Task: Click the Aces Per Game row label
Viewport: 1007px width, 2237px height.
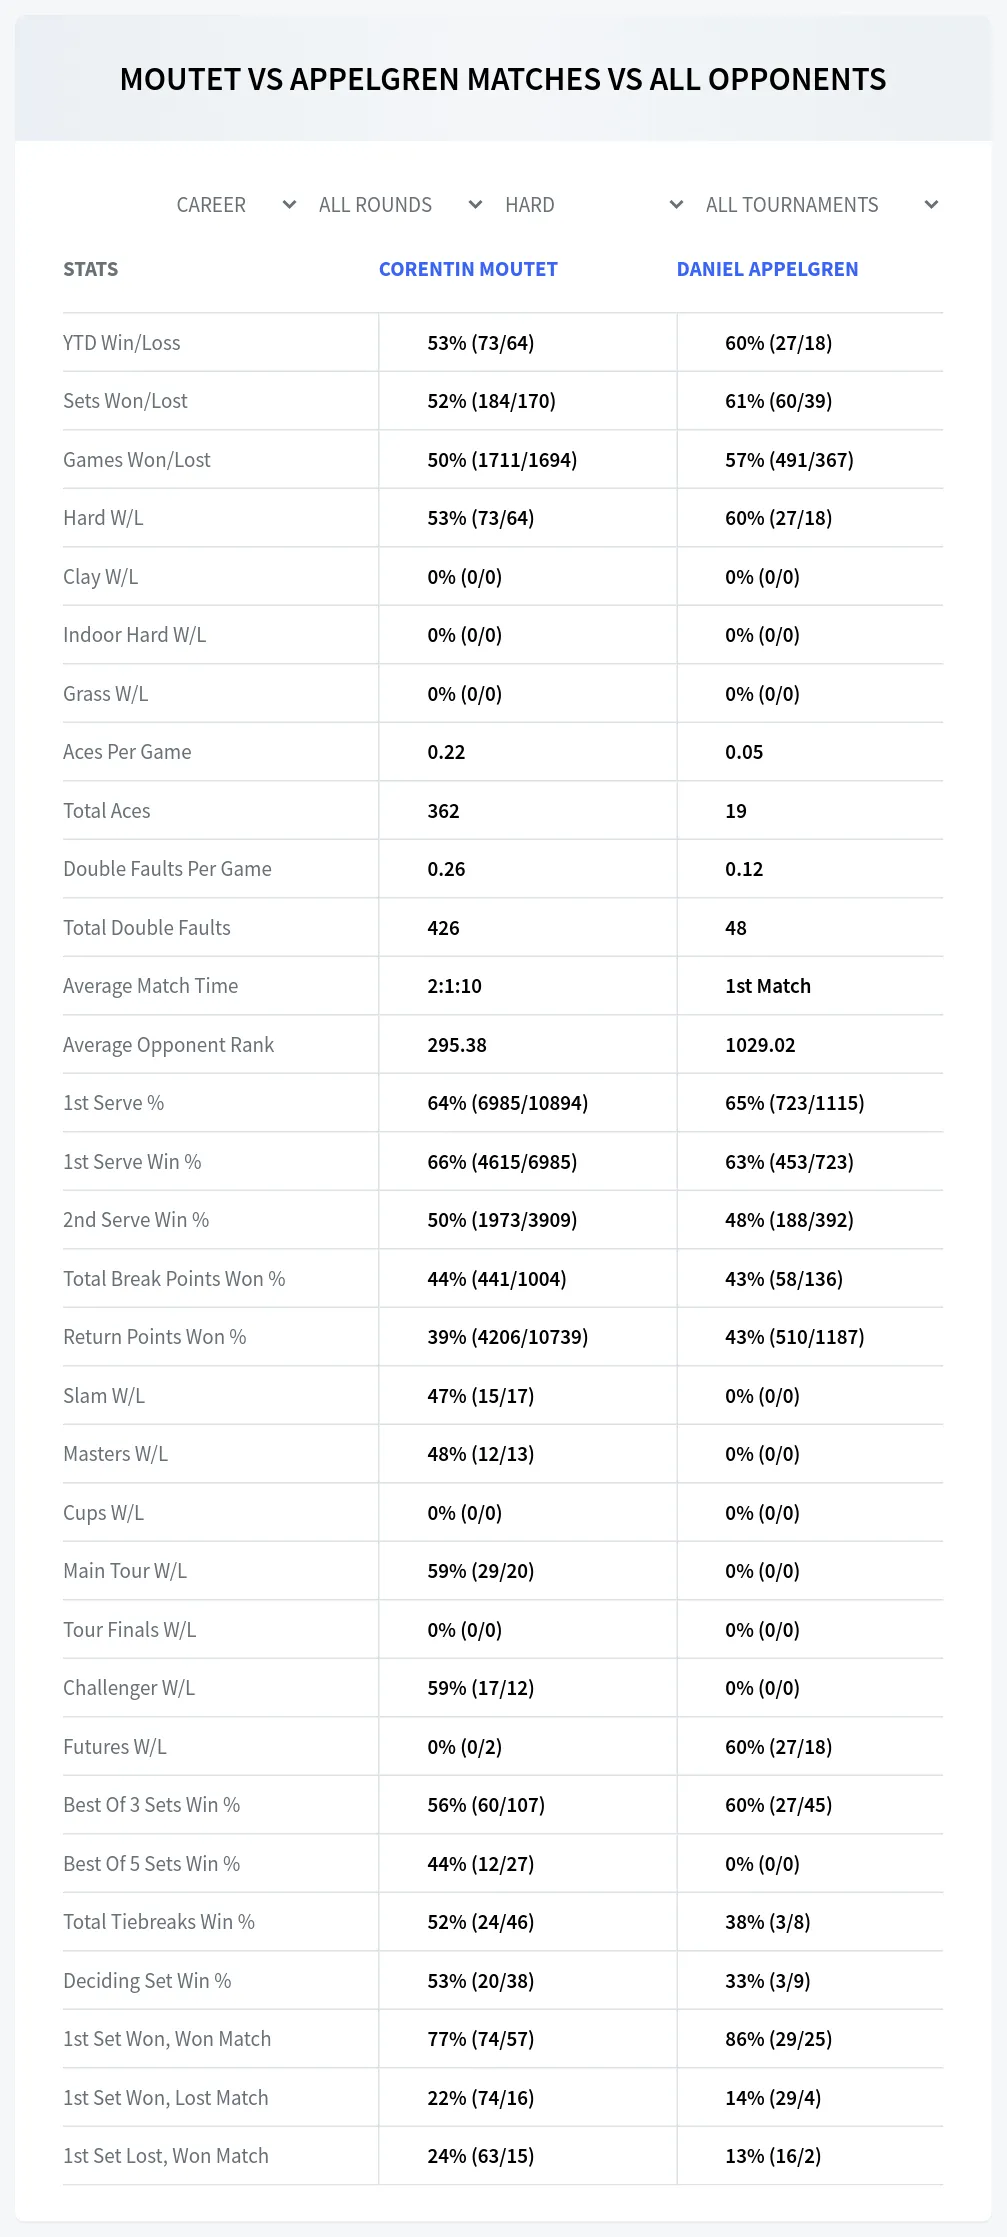Action: click(x=127, y=752)
